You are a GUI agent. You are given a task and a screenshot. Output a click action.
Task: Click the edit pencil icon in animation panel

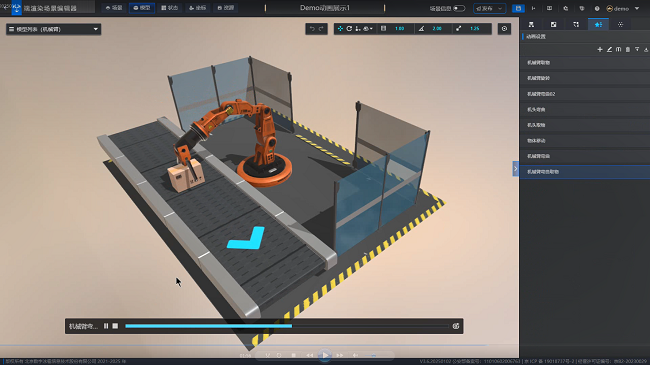click(x=609, y=49)
